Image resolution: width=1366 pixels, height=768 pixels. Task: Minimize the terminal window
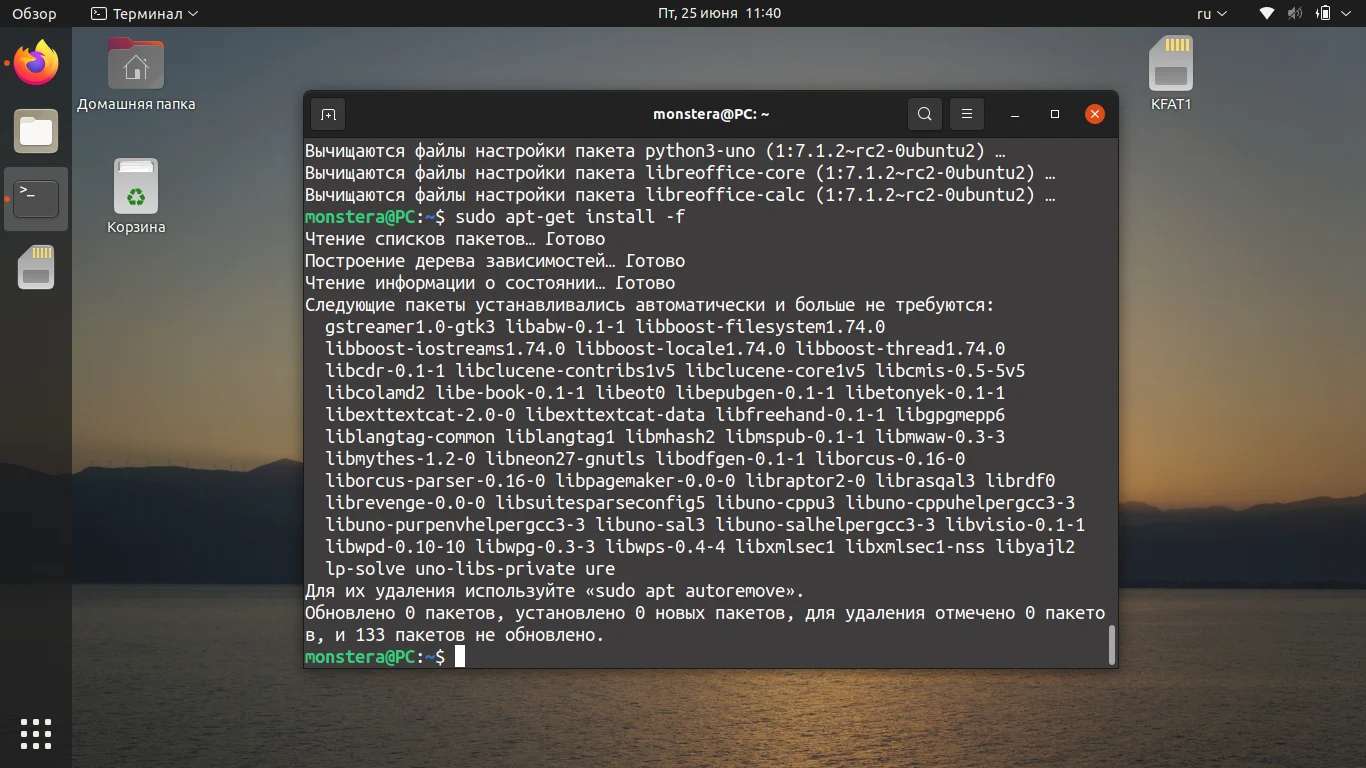coord(1015,114)
